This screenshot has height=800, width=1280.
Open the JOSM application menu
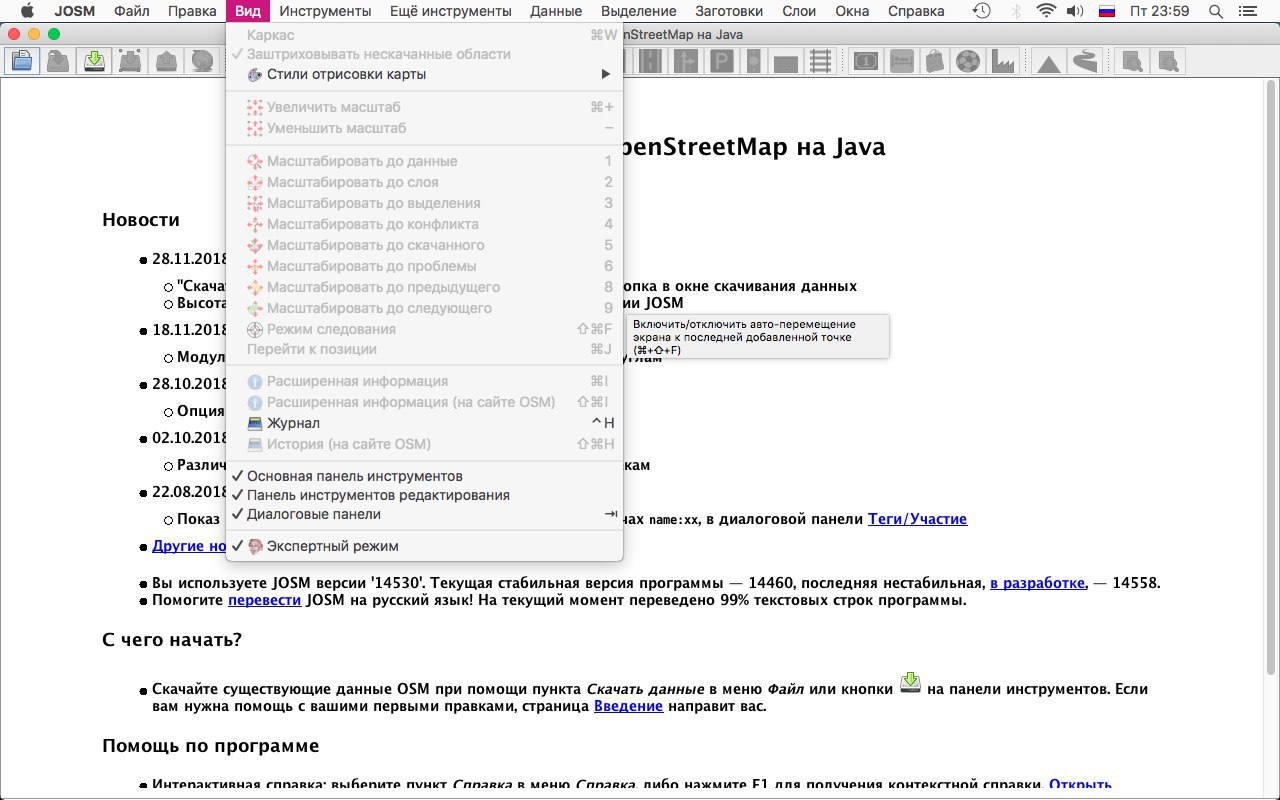tap(74, 11)
